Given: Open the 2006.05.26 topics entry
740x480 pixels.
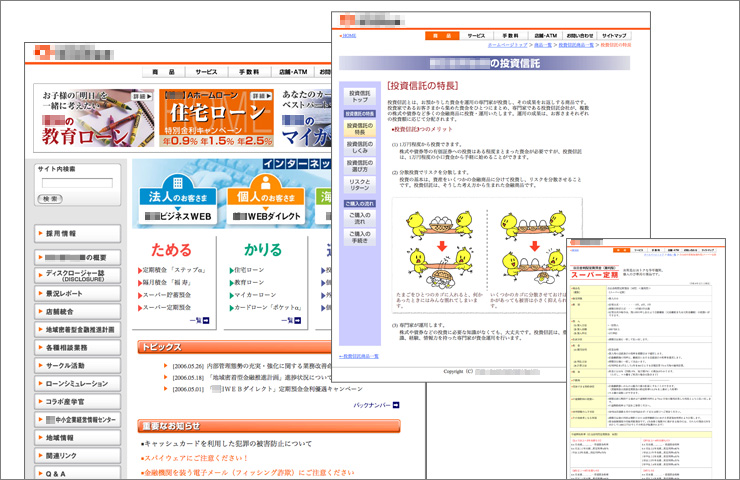Looking at the screenshot, I should 252,366.
